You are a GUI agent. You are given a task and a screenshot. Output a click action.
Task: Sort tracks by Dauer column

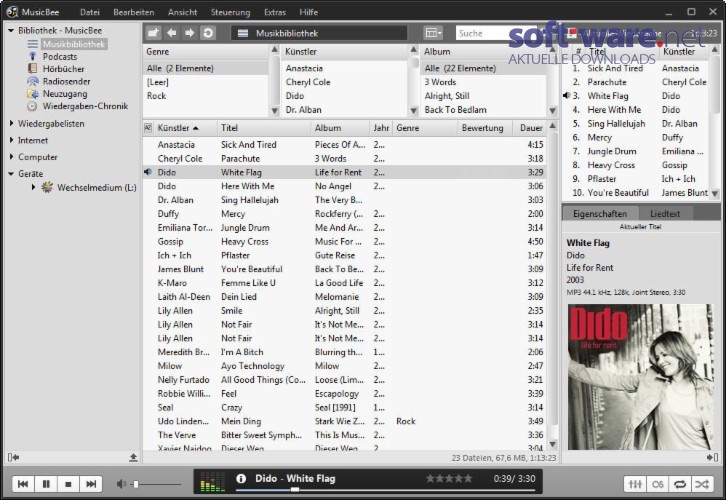point(531,128)
